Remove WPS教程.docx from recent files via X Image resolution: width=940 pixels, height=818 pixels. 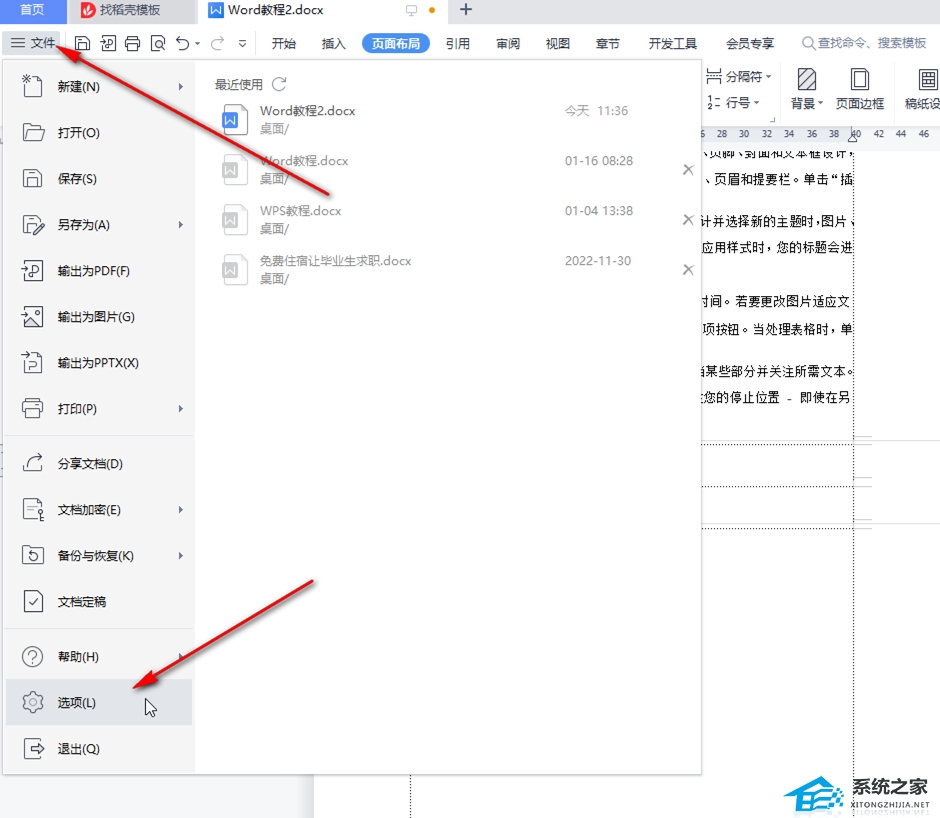pos(688,218)
